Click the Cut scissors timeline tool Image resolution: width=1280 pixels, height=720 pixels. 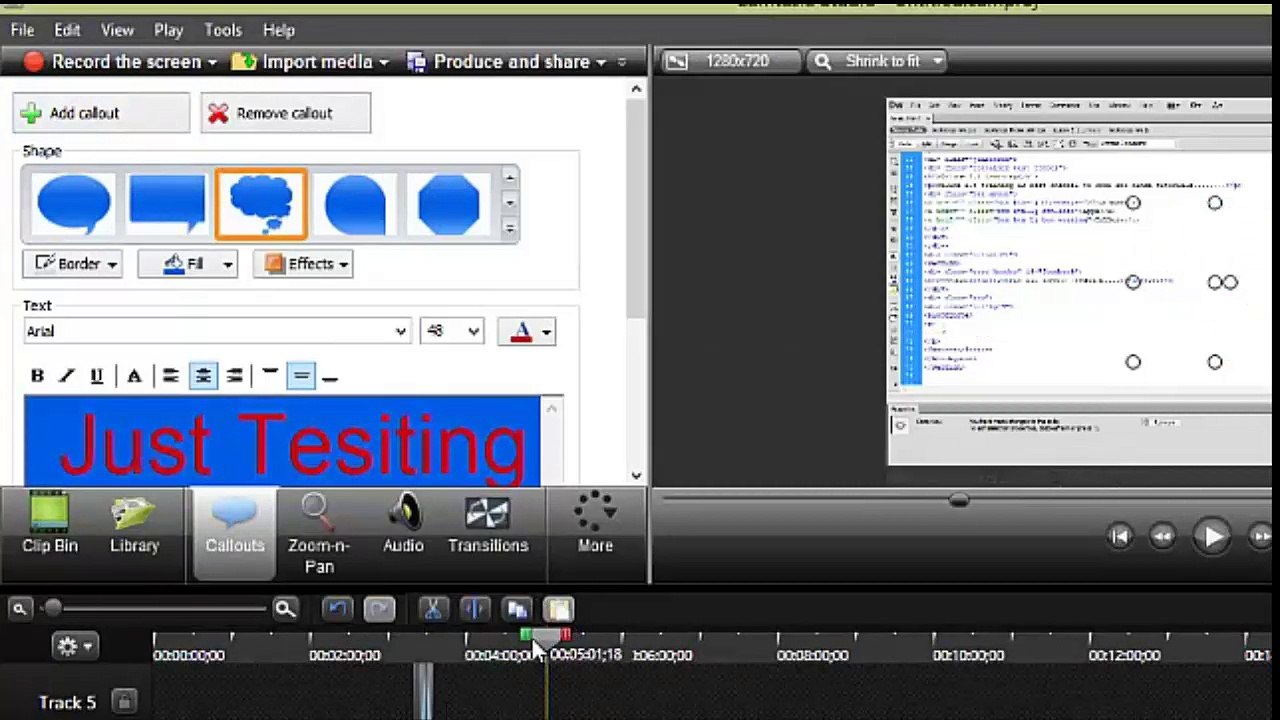click(x=432, y=609)
